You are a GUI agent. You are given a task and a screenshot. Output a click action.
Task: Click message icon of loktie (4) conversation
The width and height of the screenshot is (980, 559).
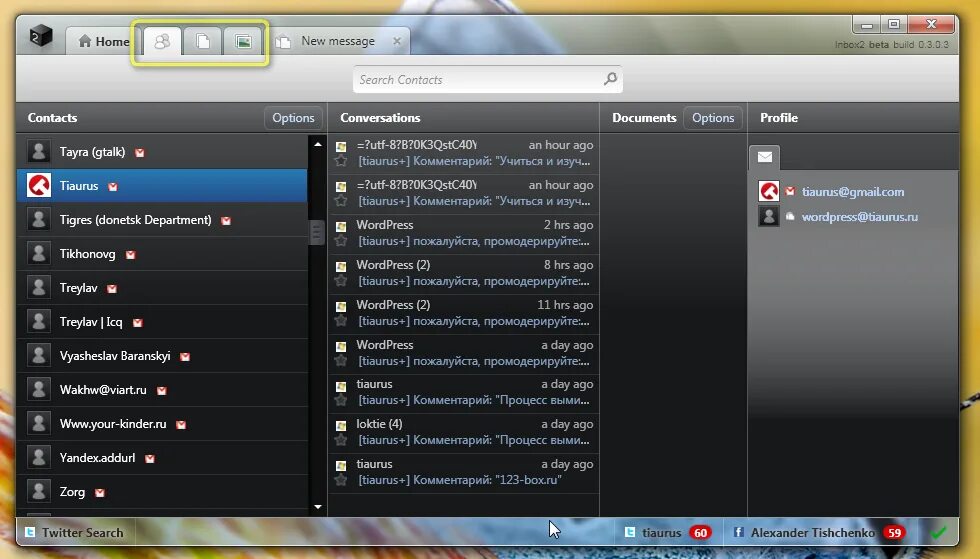click(x=341, y=426)
